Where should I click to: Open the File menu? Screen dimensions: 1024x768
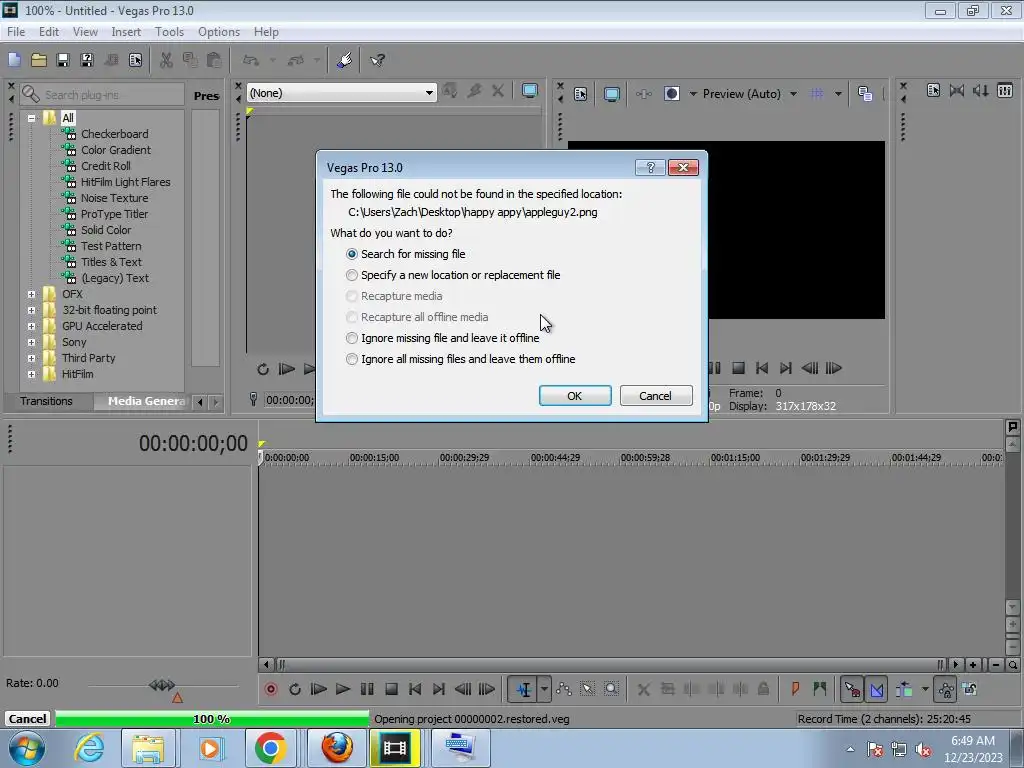point(16,31)
